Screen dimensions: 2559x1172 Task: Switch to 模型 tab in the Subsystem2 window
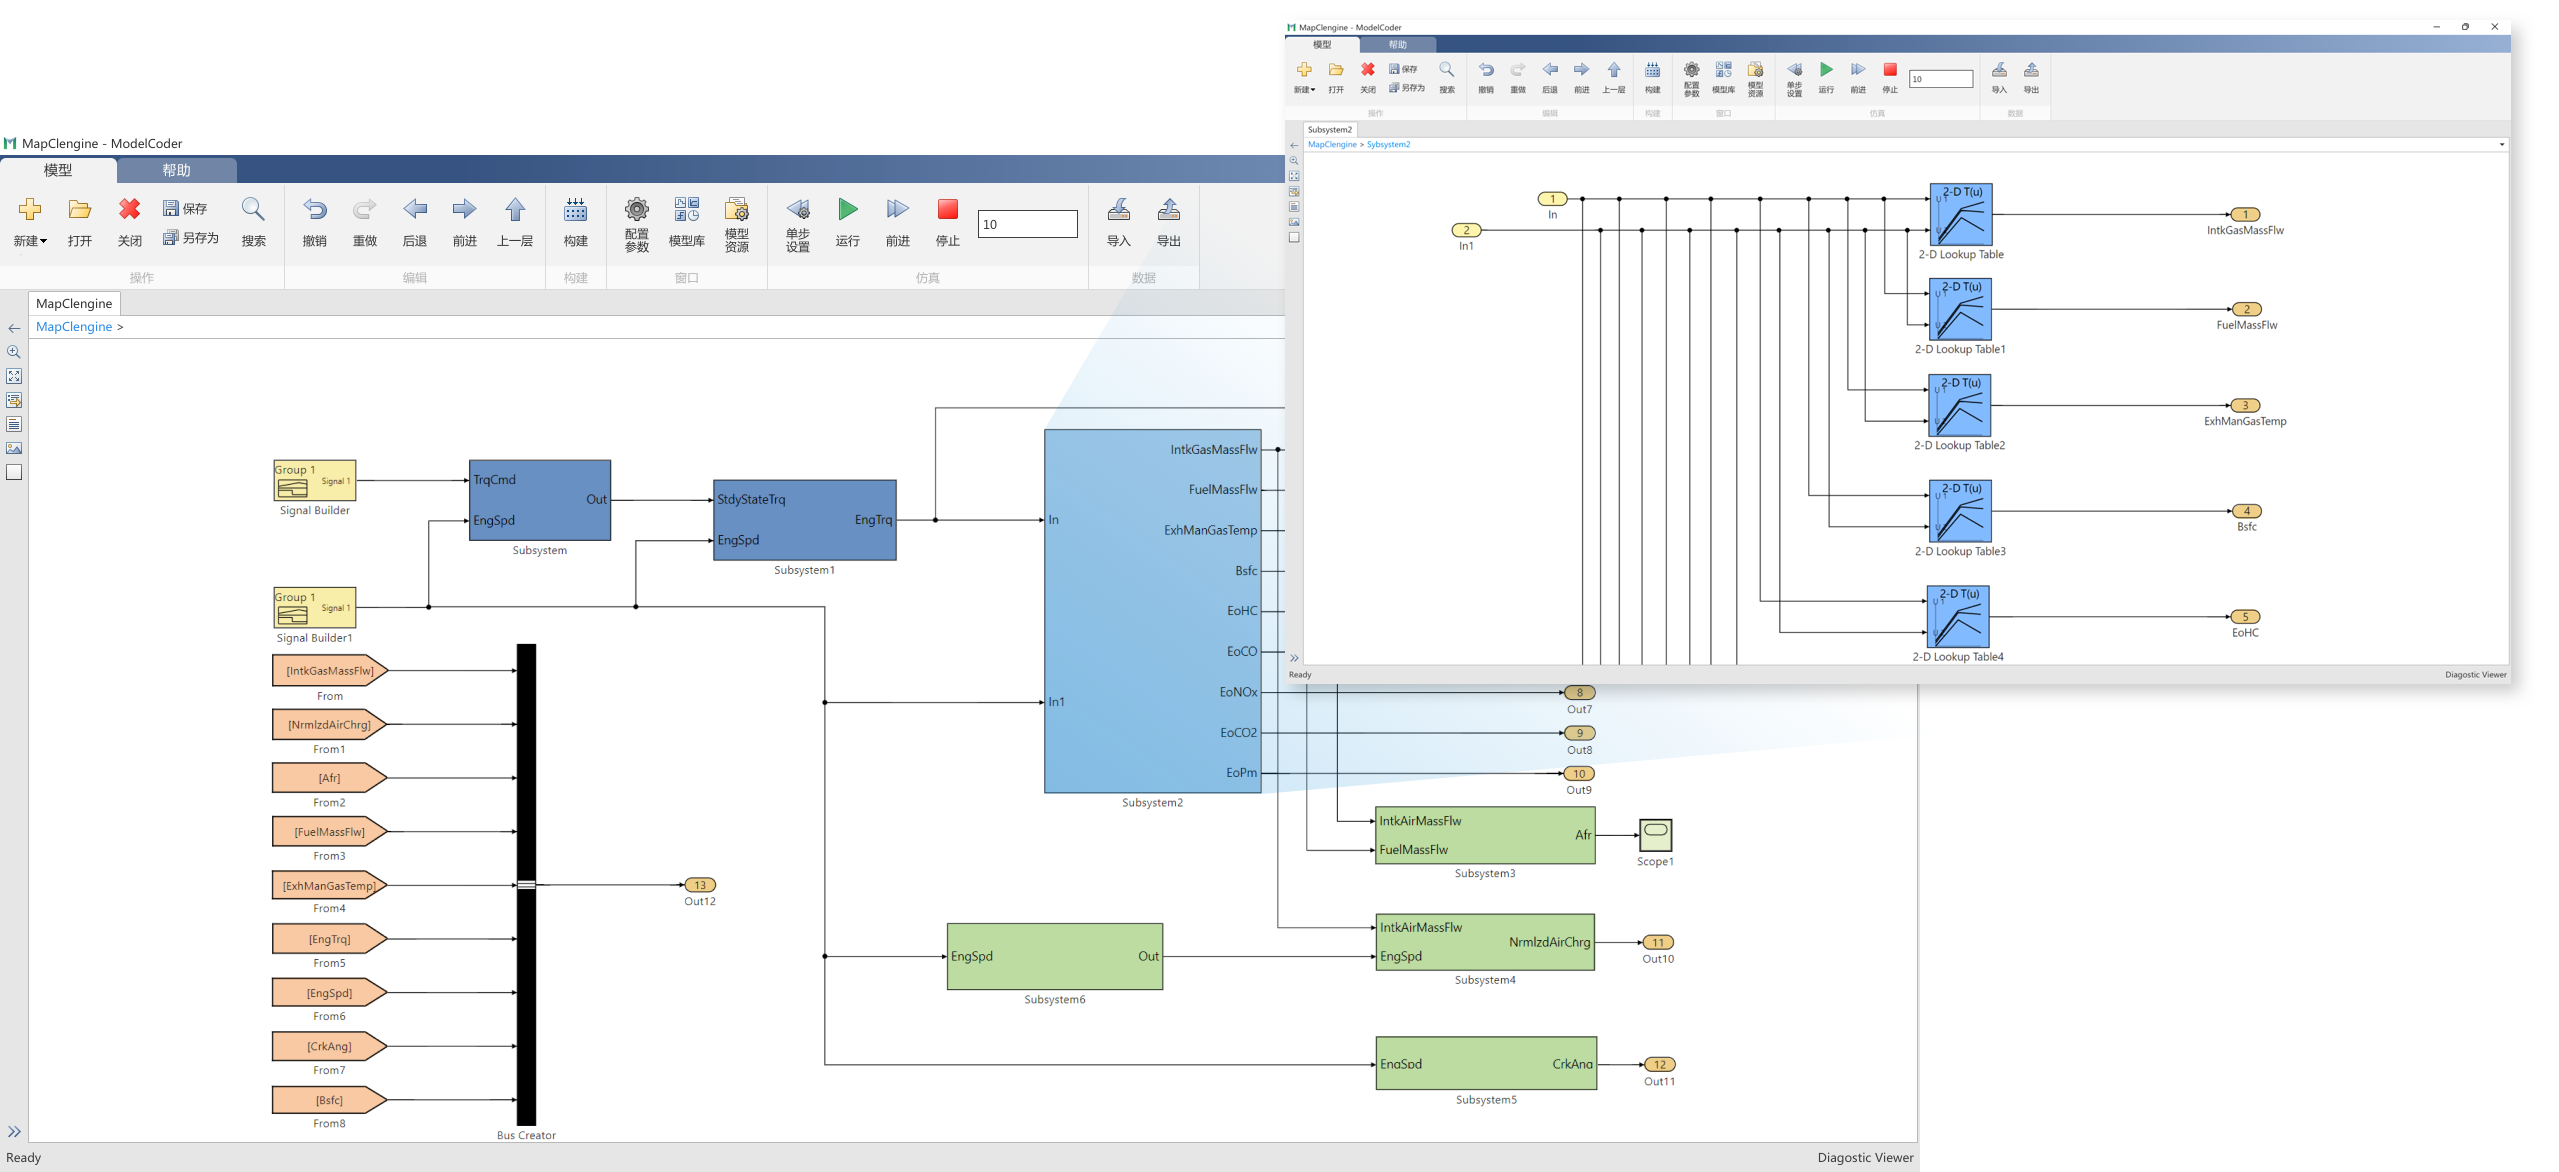(1322, 45)
